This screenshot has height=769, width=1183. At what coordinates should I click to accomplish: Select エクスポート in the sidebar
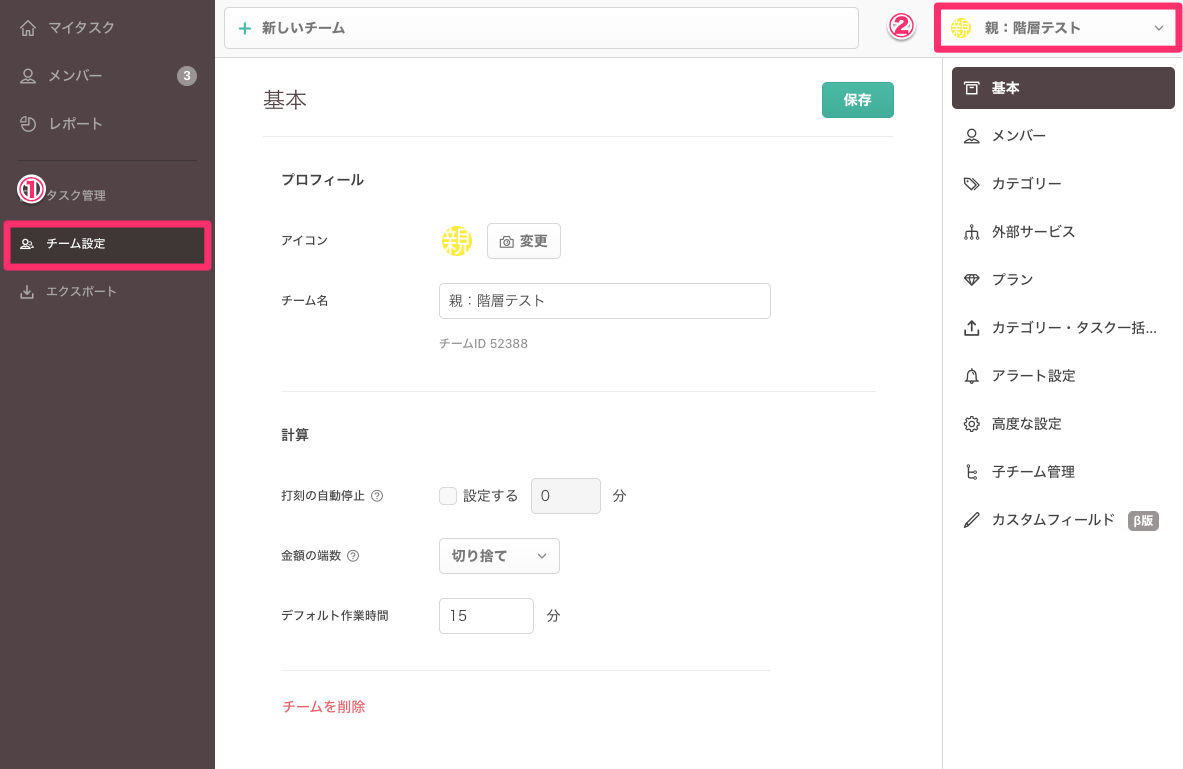pyautogui.click(x=80, y=291)
